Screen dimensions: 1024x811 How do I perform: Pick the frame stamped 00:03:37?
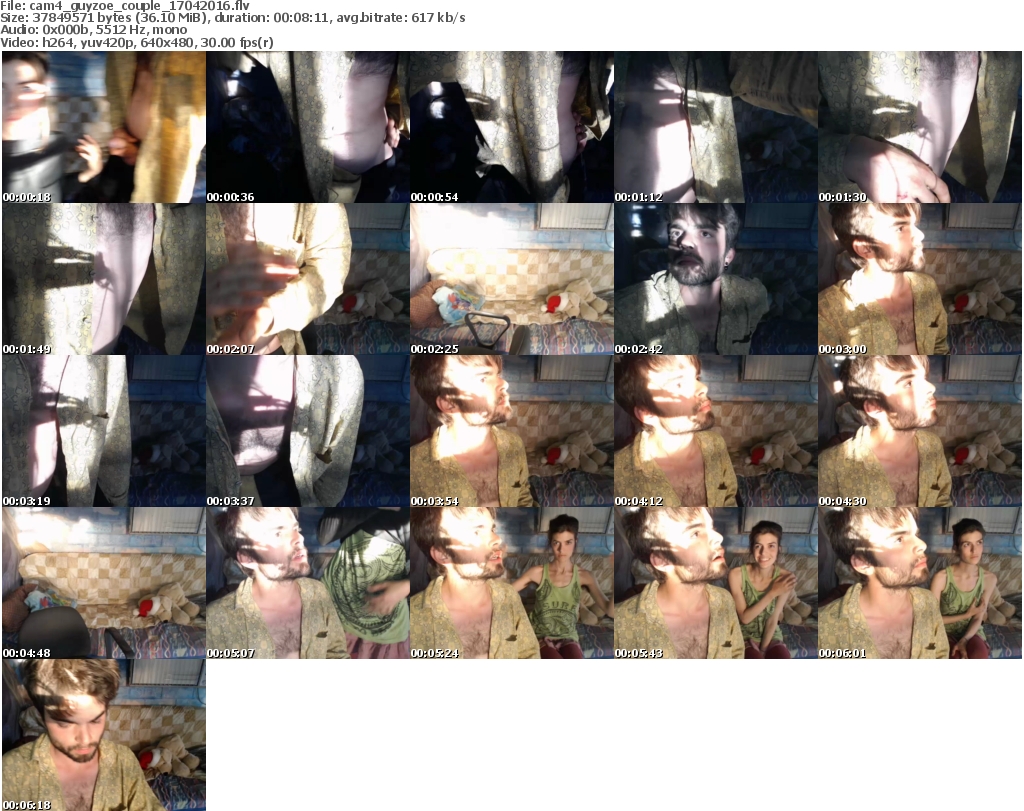click(308, 431)
